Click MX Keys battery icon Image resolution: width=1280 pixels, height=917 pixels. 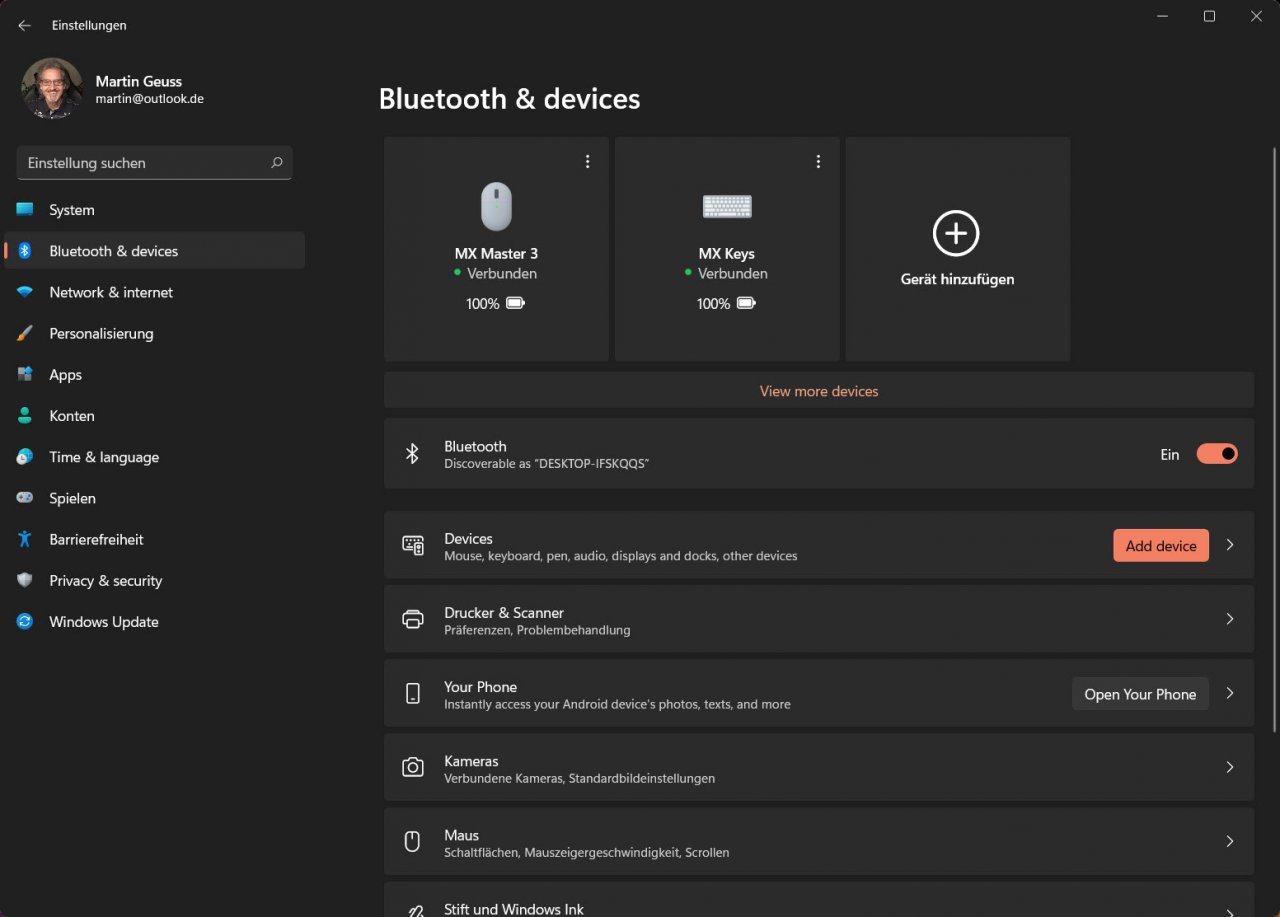746,303
